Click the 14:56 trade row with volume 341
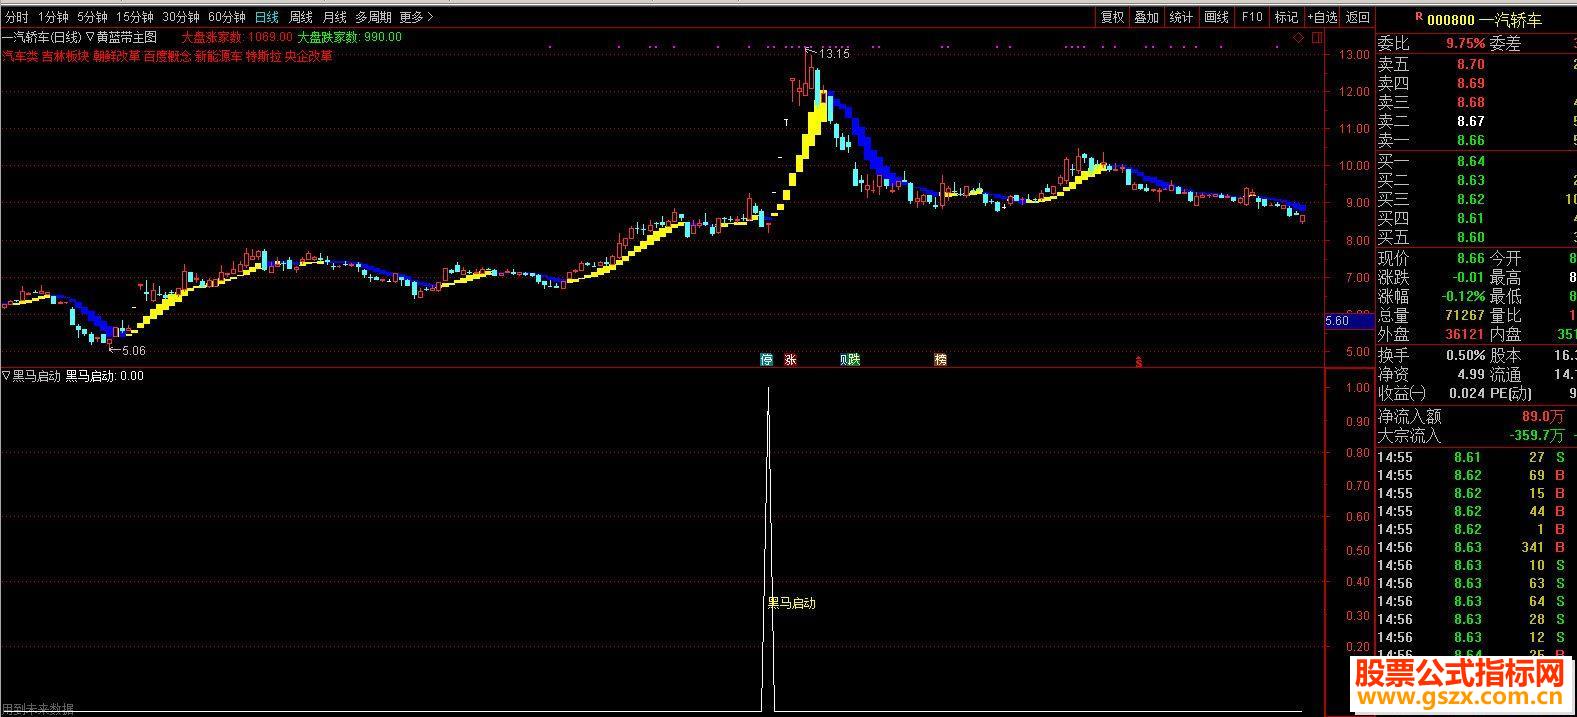Viewport: 1577px width, 717px height. tap(1474, 547)
